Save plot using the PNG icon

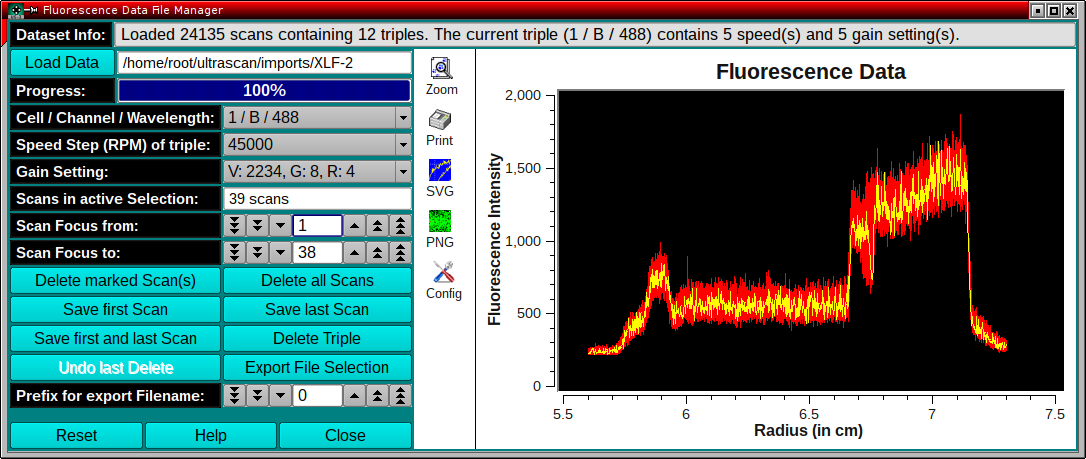click(x=440, y=221)
